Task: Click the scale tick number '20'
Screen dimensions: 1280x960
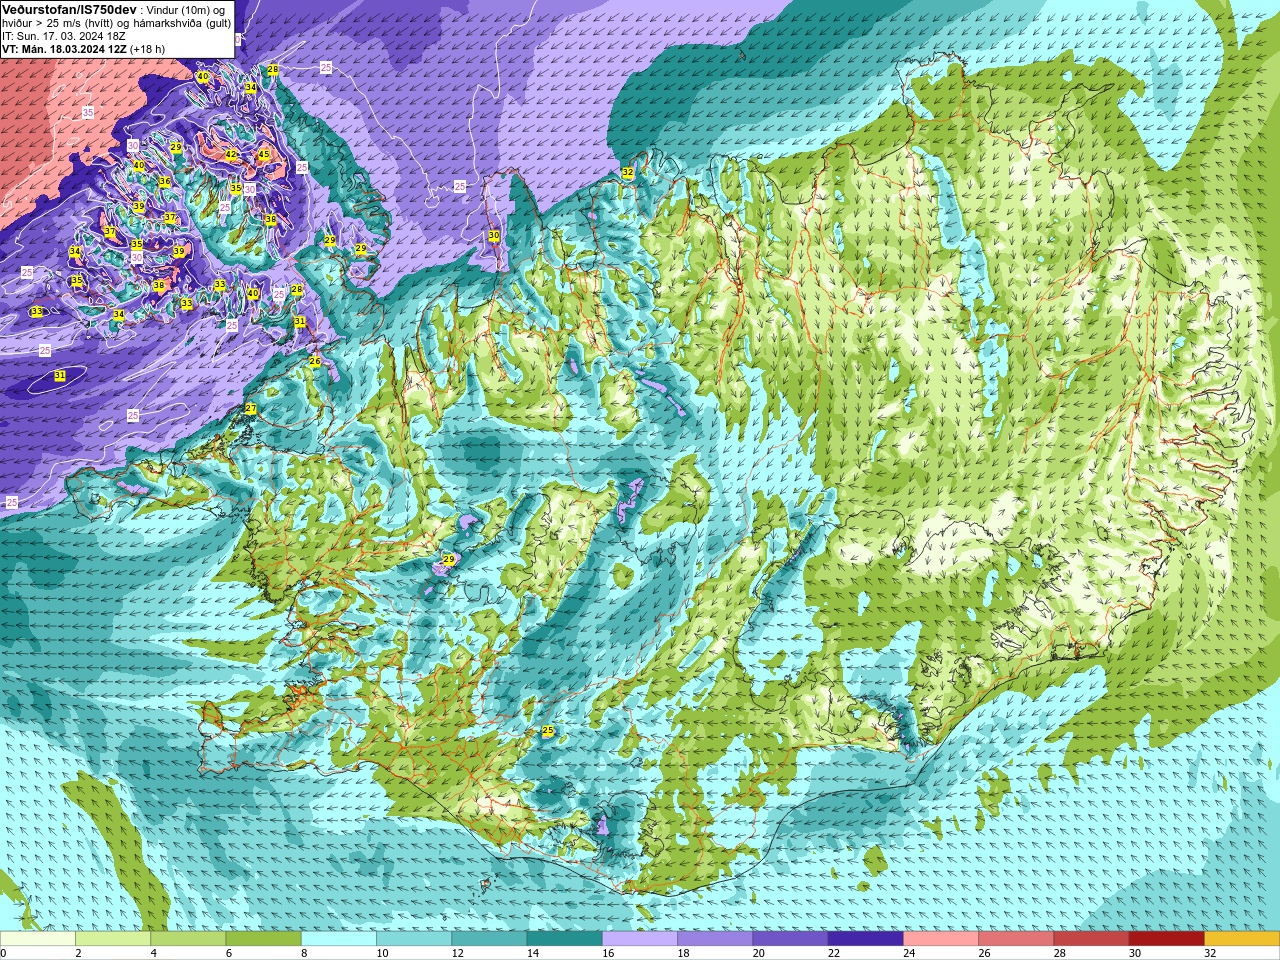Action: 759,953
